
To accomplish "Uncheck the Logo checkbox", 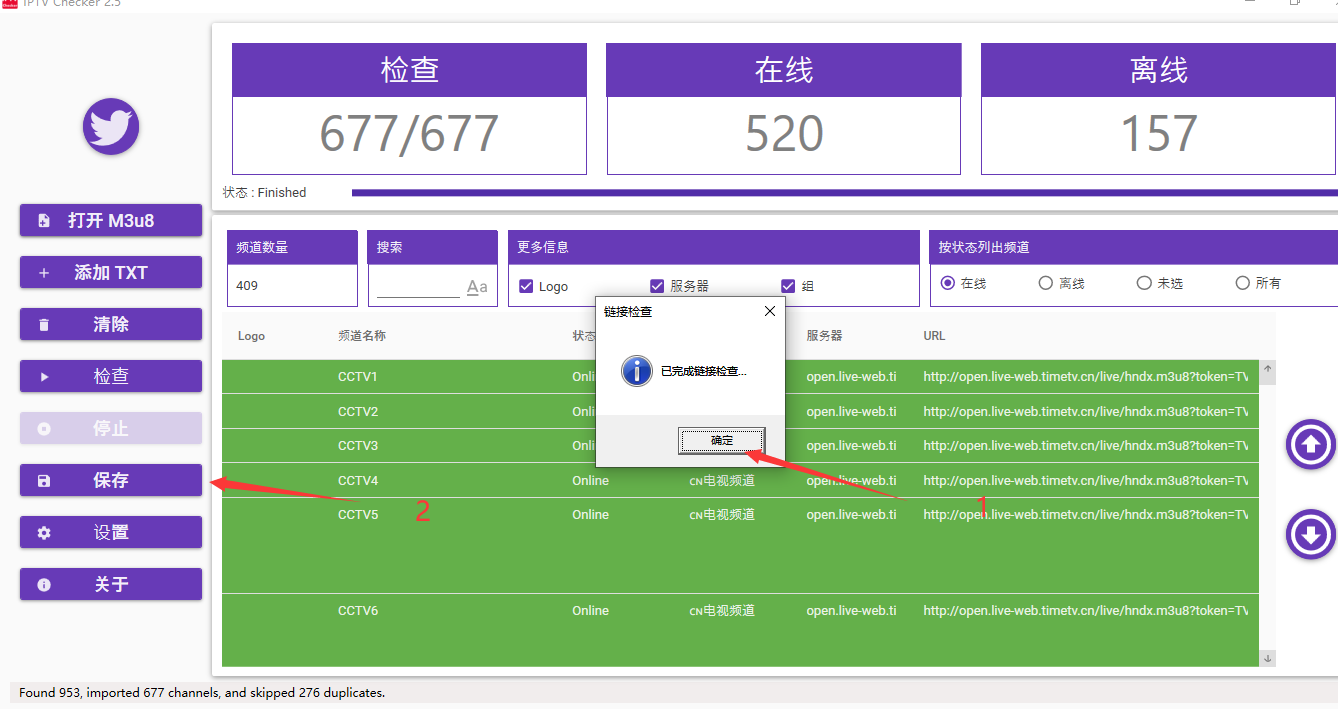I will pyautogui.click(x=526, y=286).
